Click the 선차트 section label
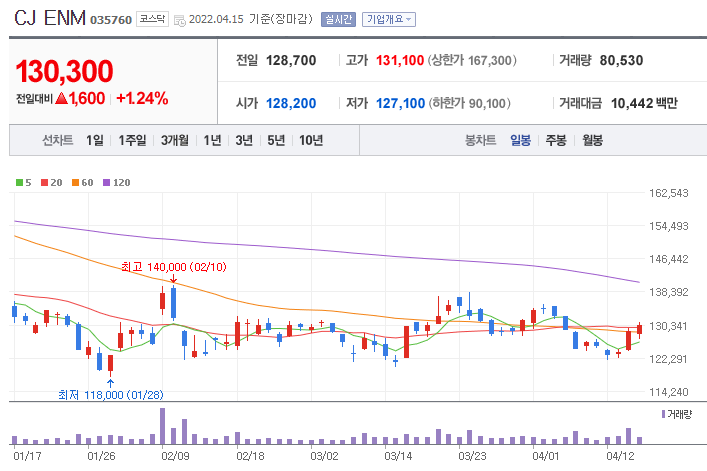 point(58,140)
